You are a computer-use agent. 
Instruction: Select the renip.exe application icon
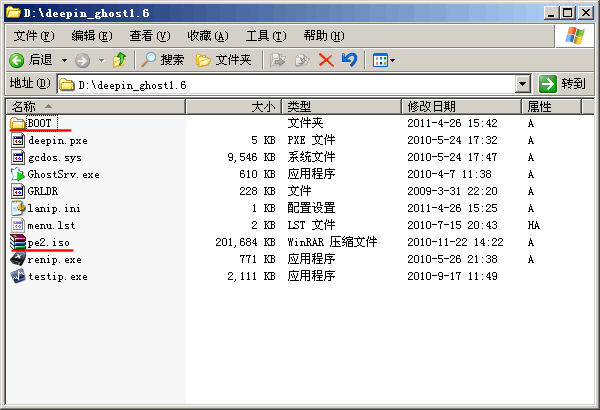[18, 259]
